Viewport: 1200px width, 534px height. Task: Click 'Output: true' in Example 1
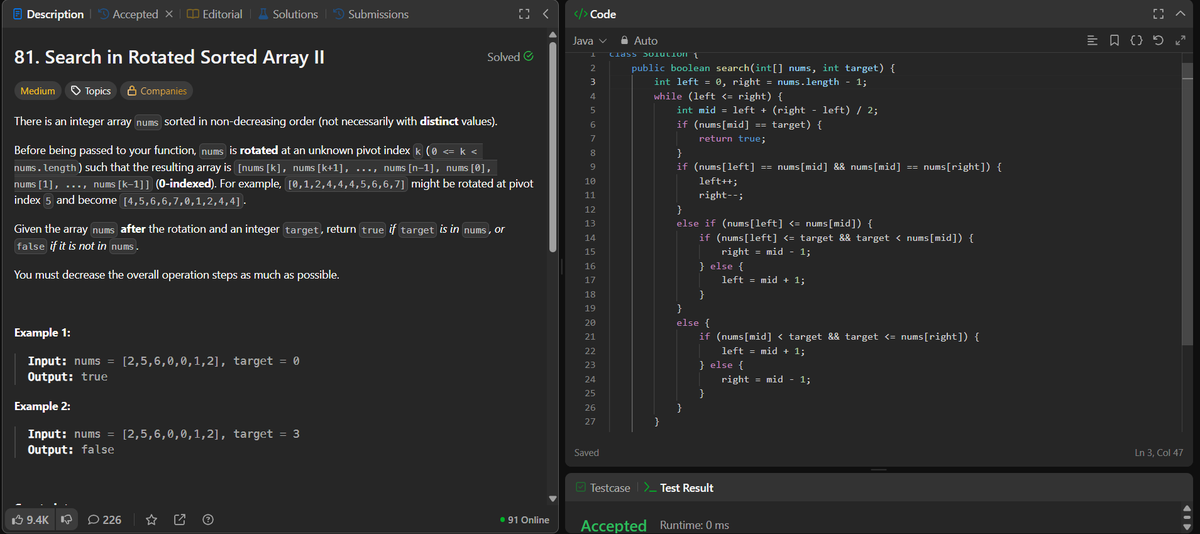pyautogui.click(x=67, y=377)
